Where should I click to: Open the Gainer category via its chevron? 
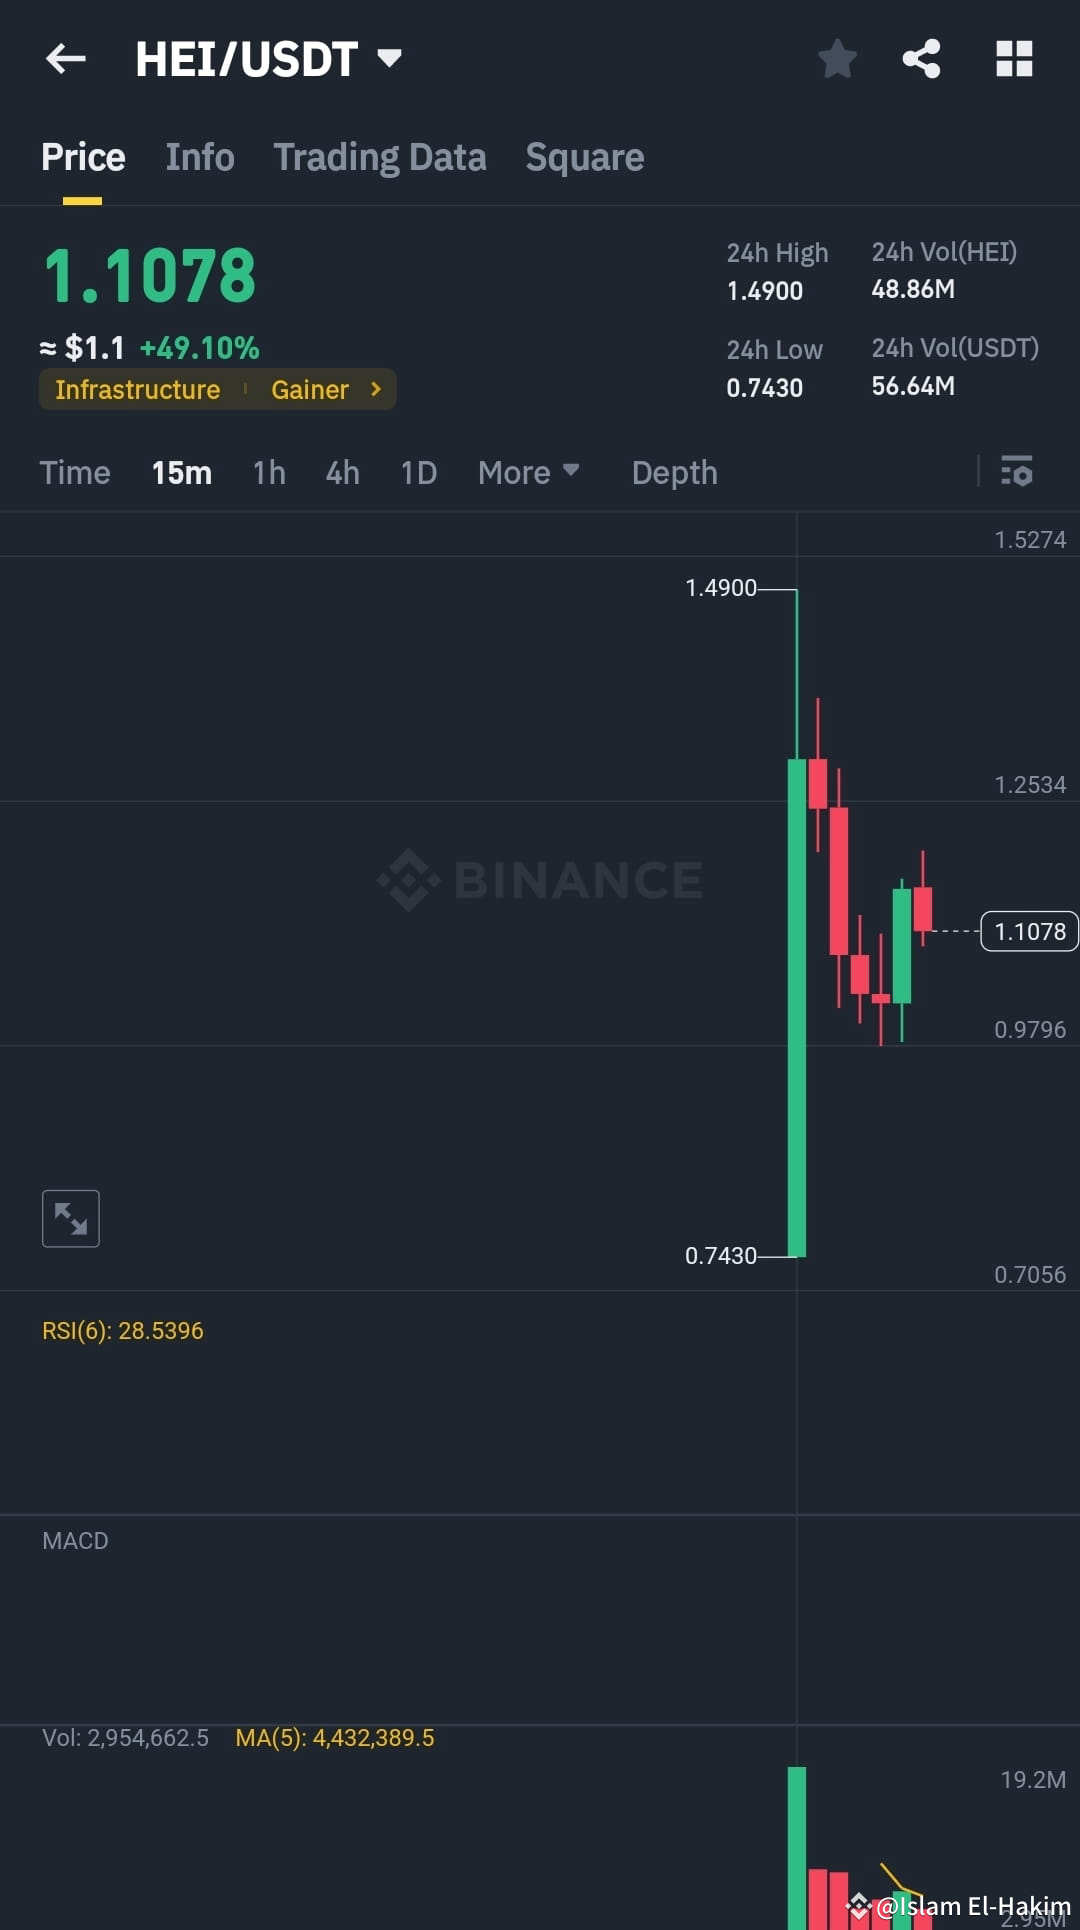(x=375, y=389)
